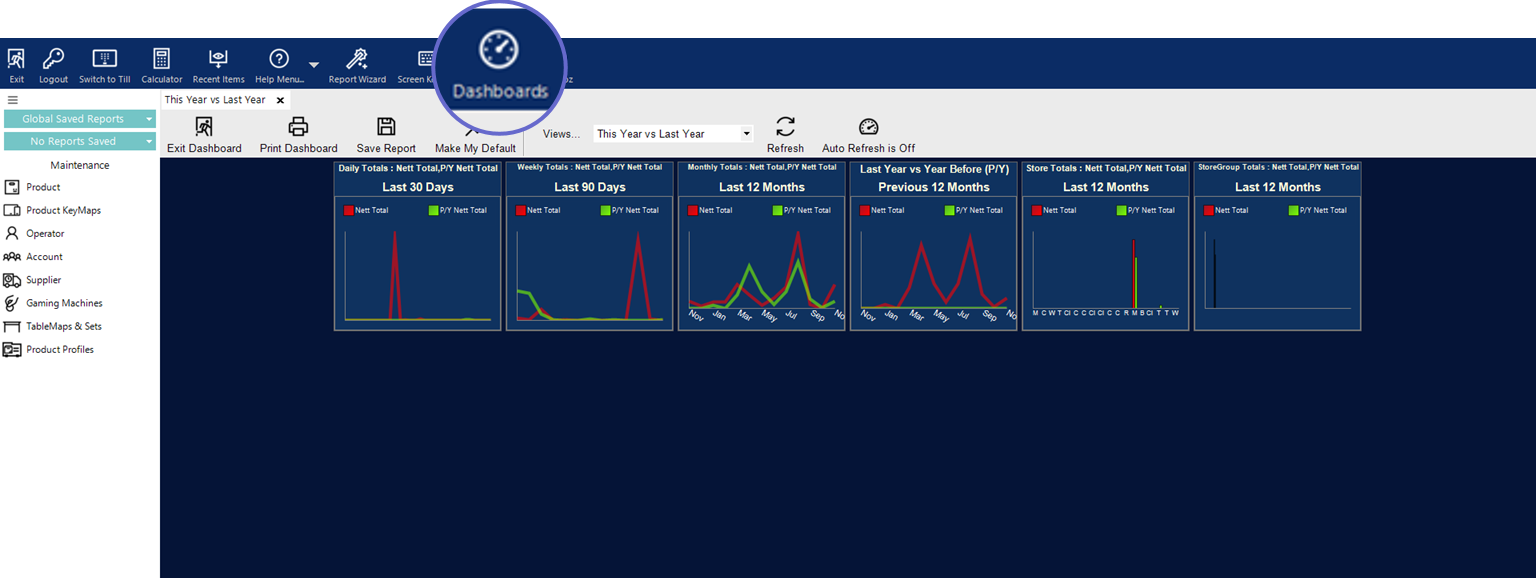Screen dimensions: 1536x578
Task: Toggle Auto Refresh on
Action: [868, 127]
